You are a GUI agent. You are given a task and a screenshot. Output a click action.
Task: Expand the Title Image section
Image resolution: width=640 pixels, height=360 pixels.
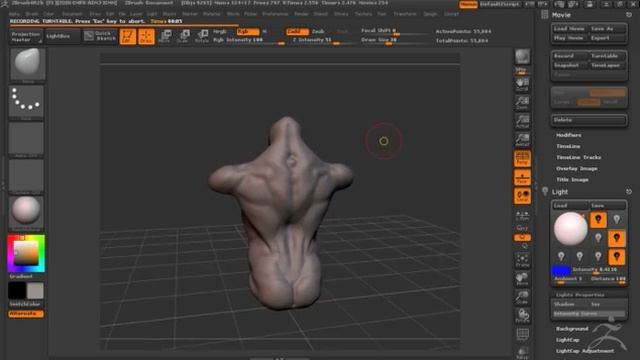coord(572,179)
